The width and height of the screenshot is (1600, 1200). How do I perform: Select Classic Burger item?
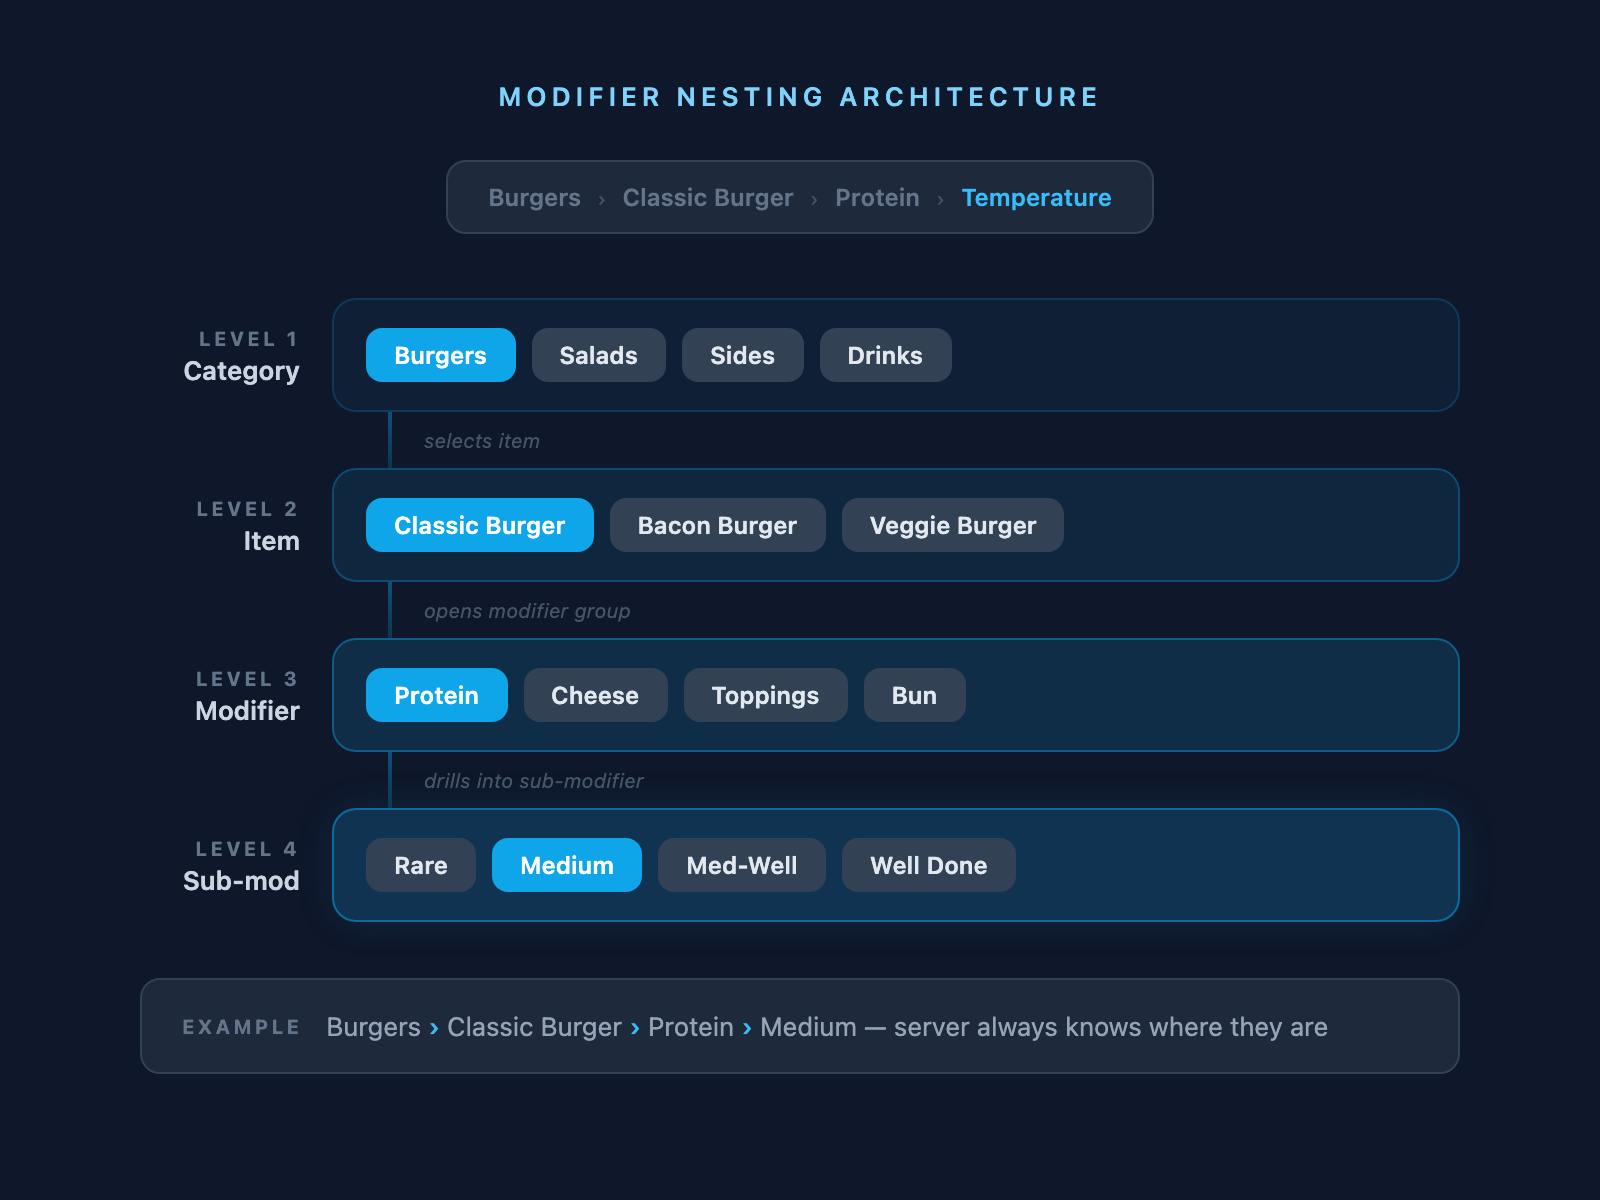(479, 525)
